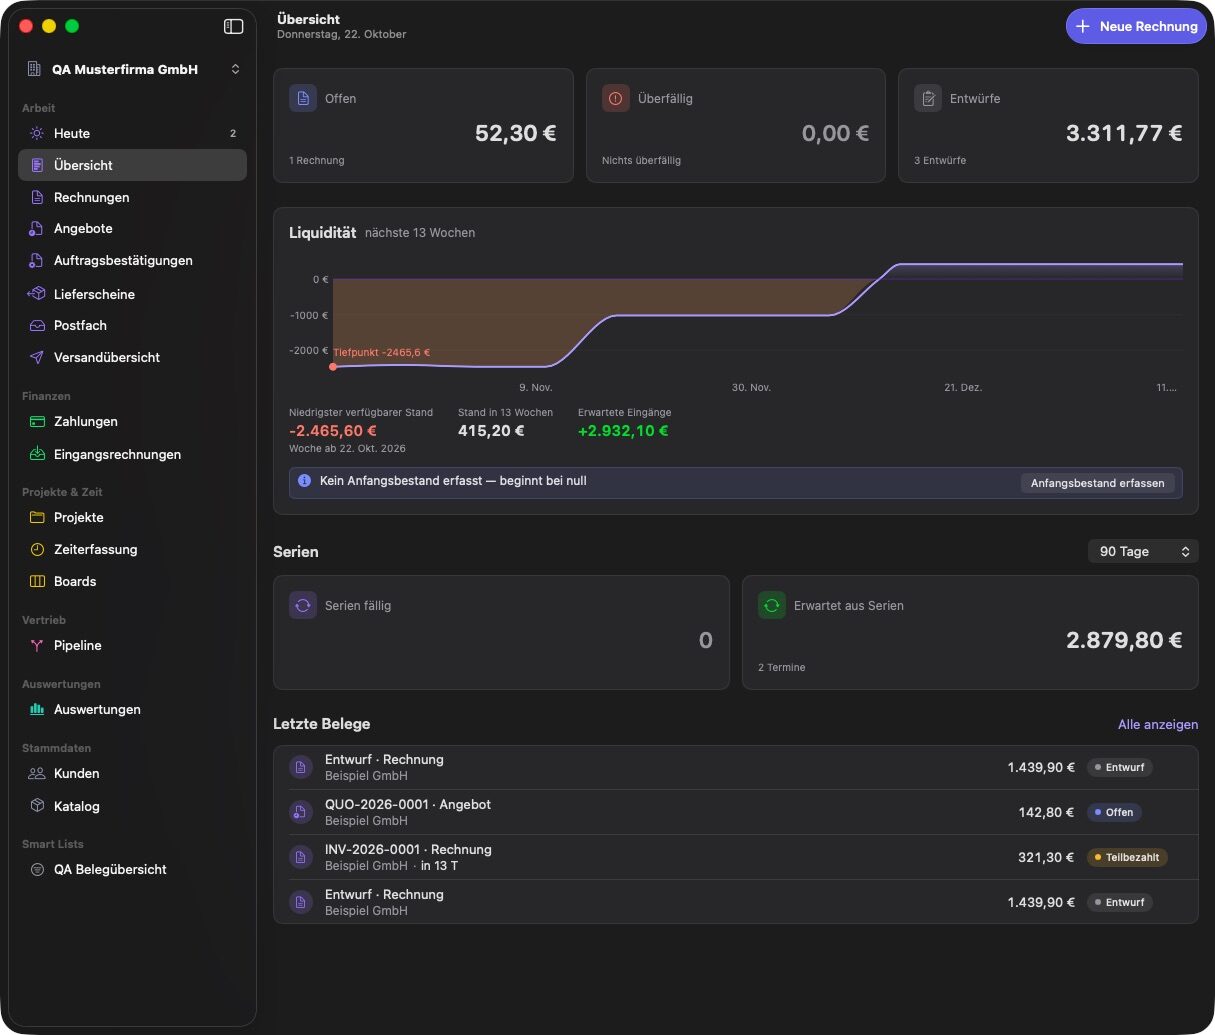Click the Heute badge count 2
The width and height of the screenshot is (1215, 1035).
(233, 133)
